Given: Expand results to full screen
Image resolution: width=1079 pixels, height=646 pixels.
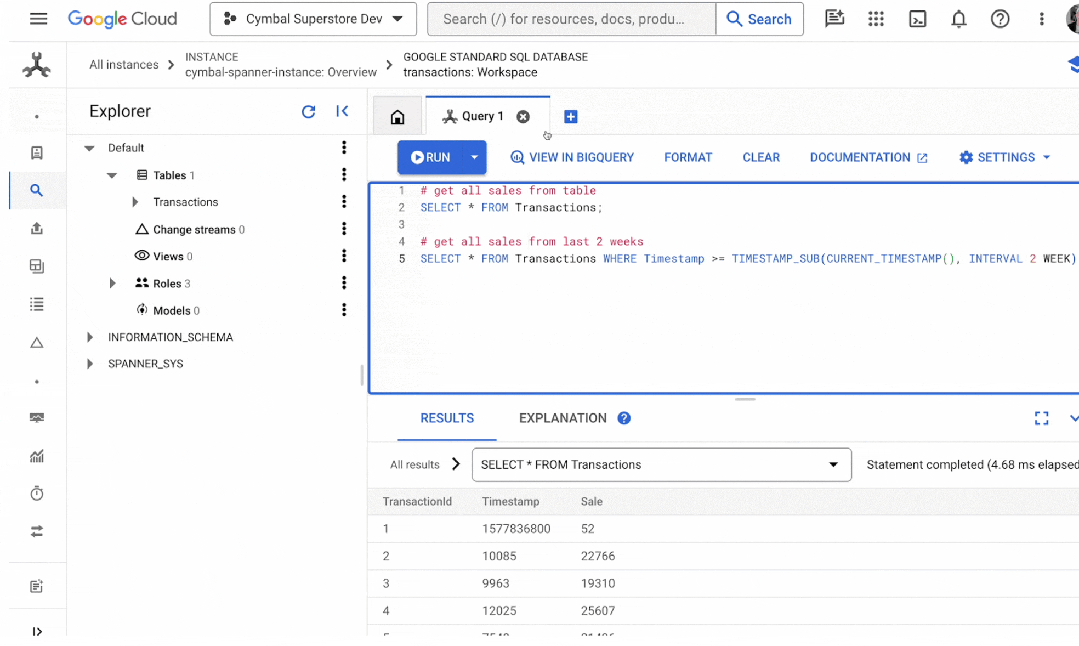Looking at the screenshot, I should (1041, 418).
